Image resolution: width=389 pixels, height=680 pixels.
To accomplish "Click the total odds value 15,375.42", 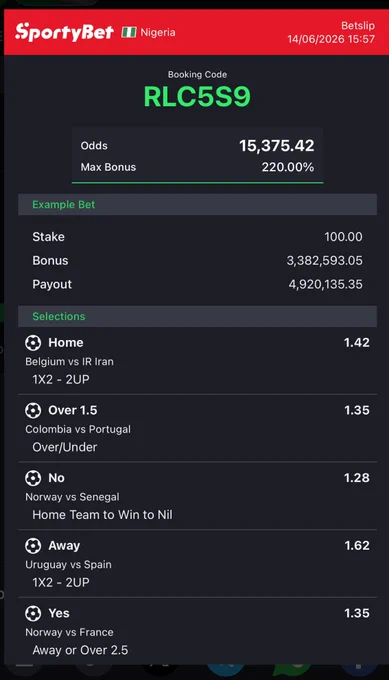I will [x=277, y=146].
